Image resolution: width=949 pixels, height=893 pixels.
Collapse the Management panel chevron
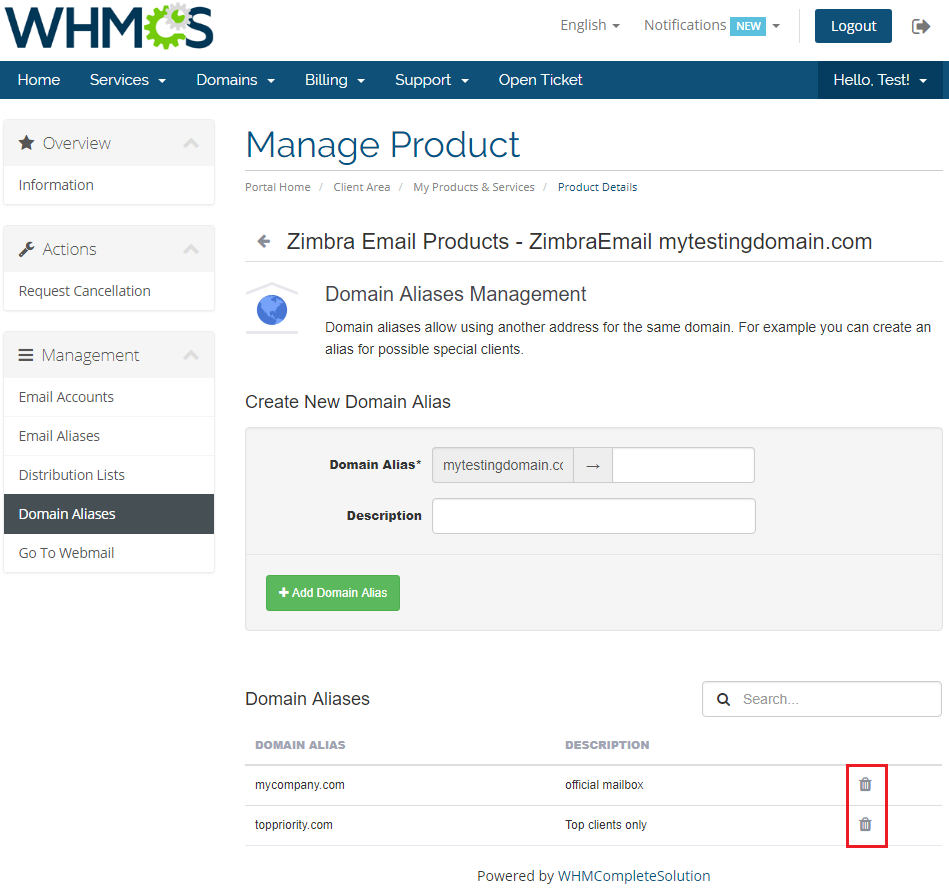pyautogui.click(x=191, y=355)
